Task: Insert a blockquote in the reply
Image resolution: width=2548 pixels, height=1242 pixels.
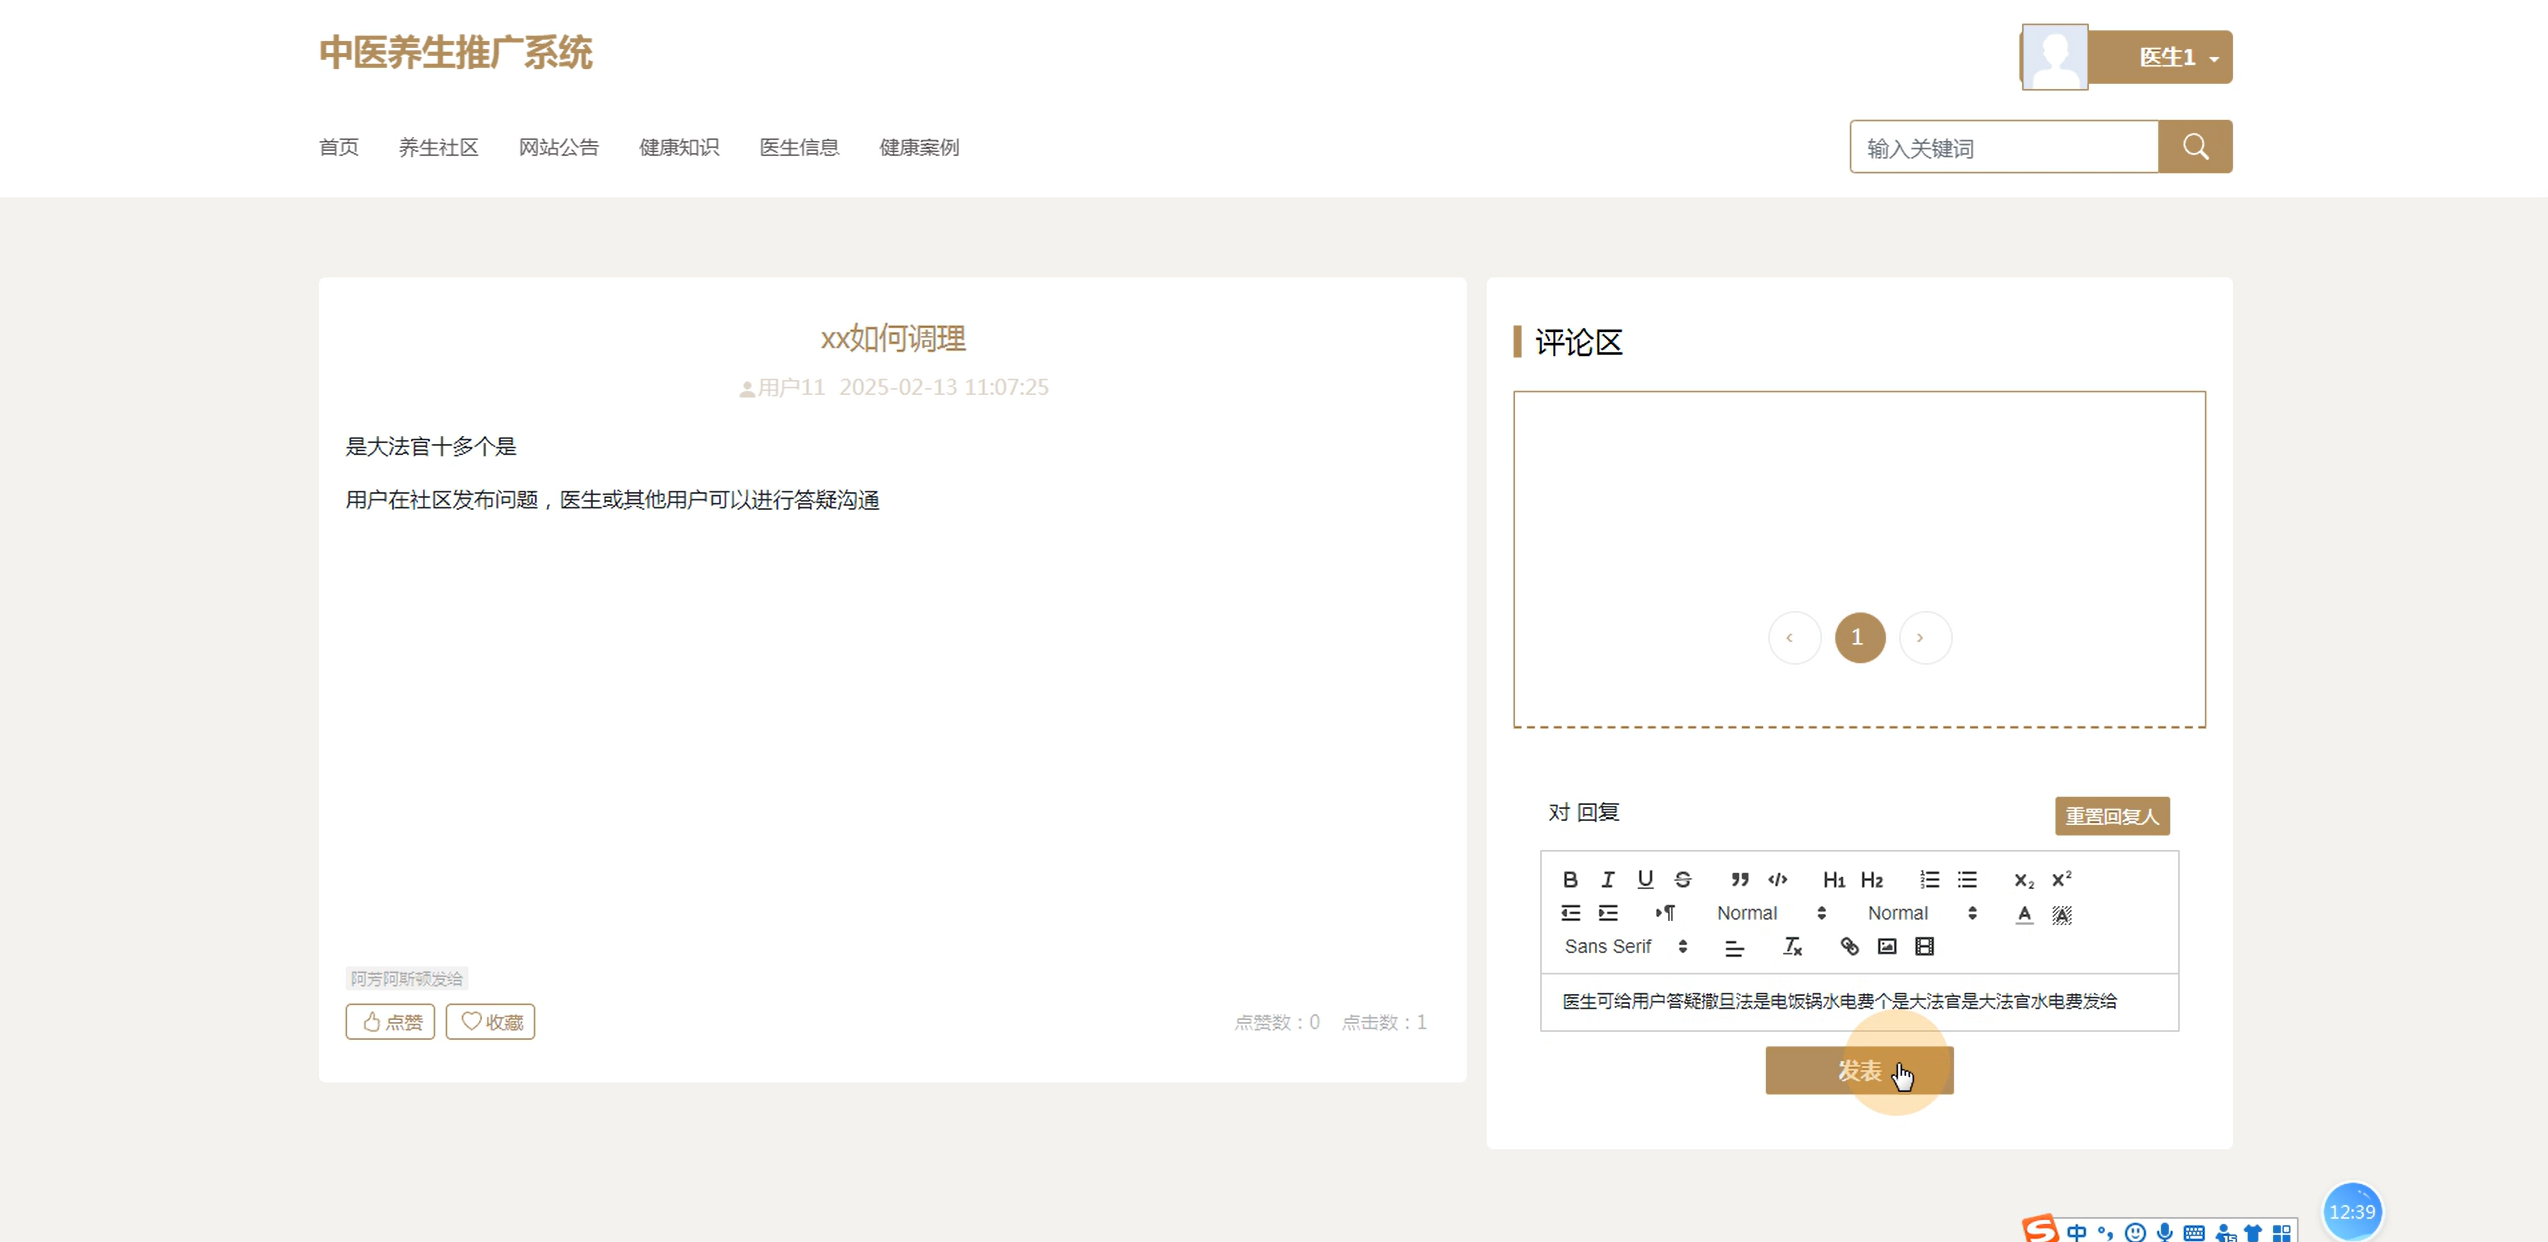Action: (1740, 880)
